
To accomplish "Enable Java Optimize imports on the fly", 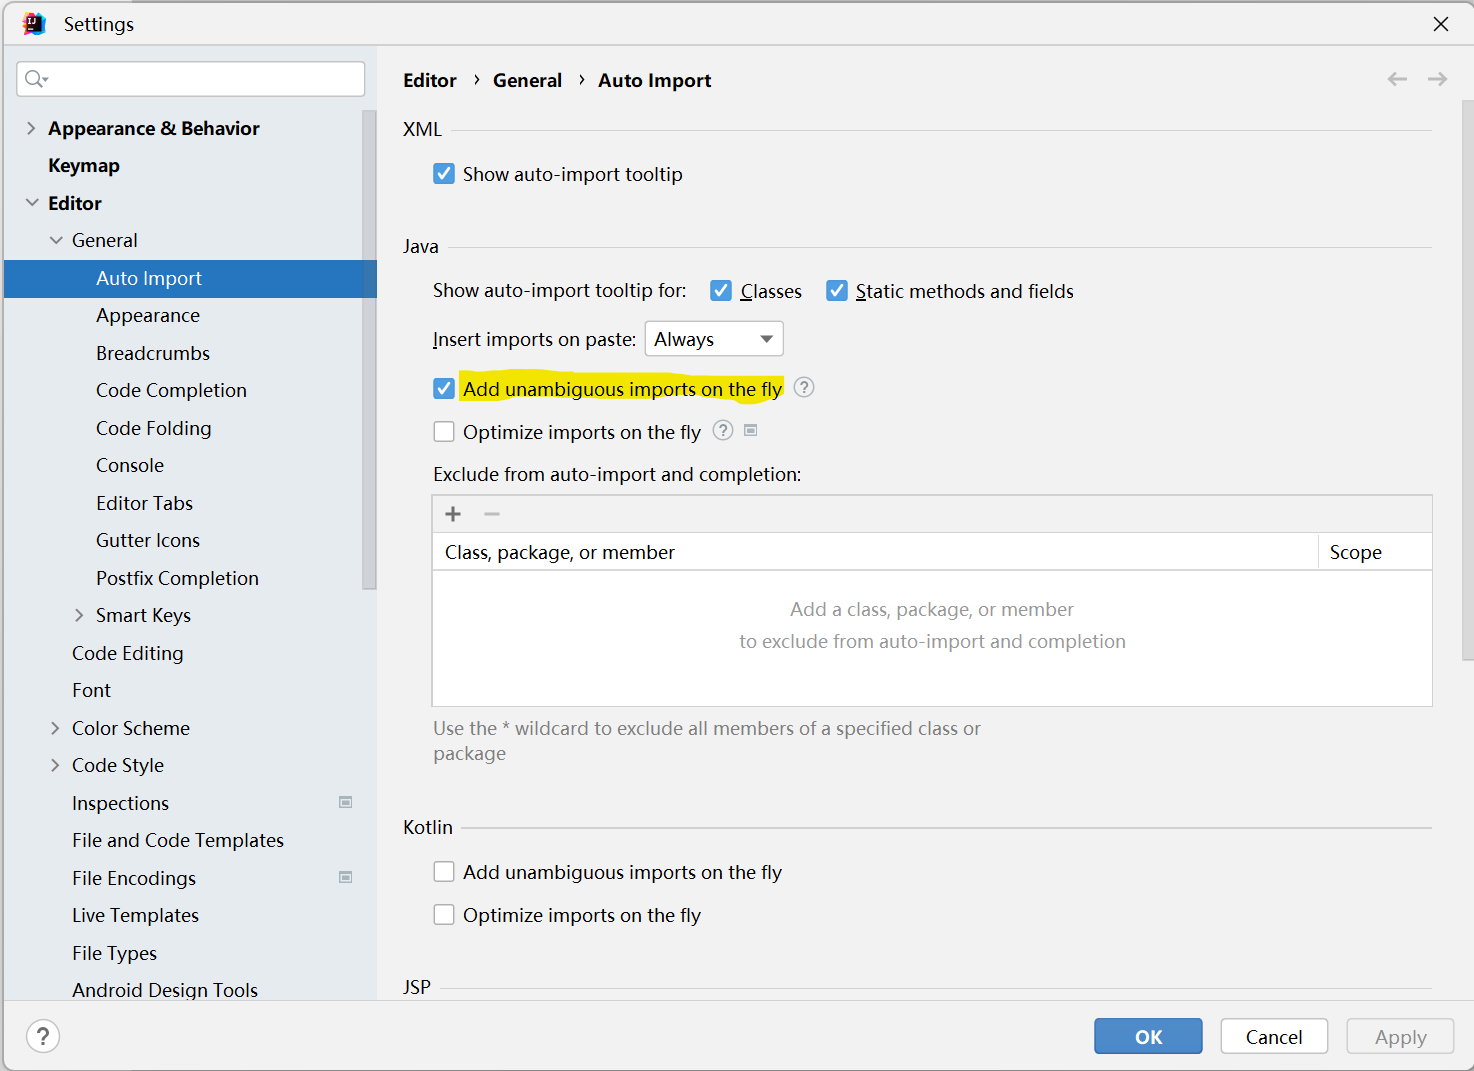I will tap(444, 432).
